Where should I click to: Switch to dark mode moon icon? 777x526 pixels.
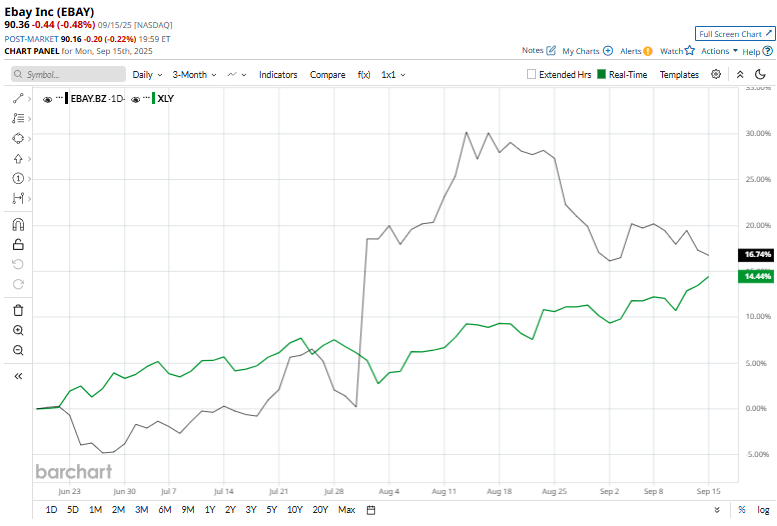760,74
